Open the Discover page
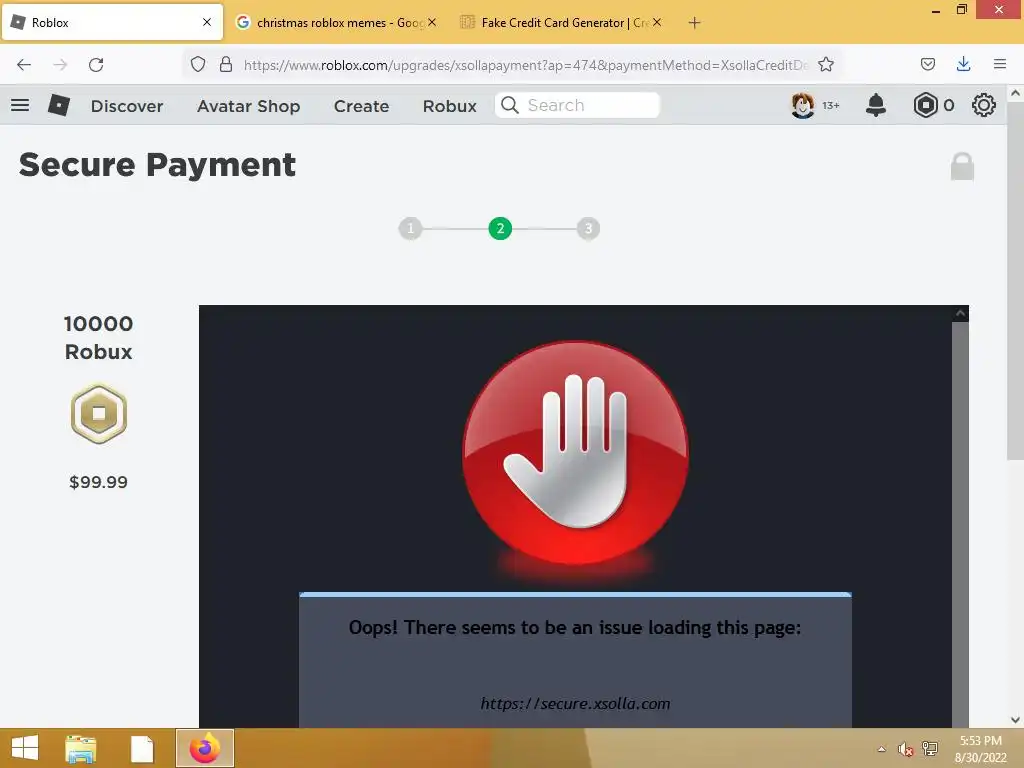Image resolution: width=1024 pixels, height=768 pixels. [x=127, y=106]
